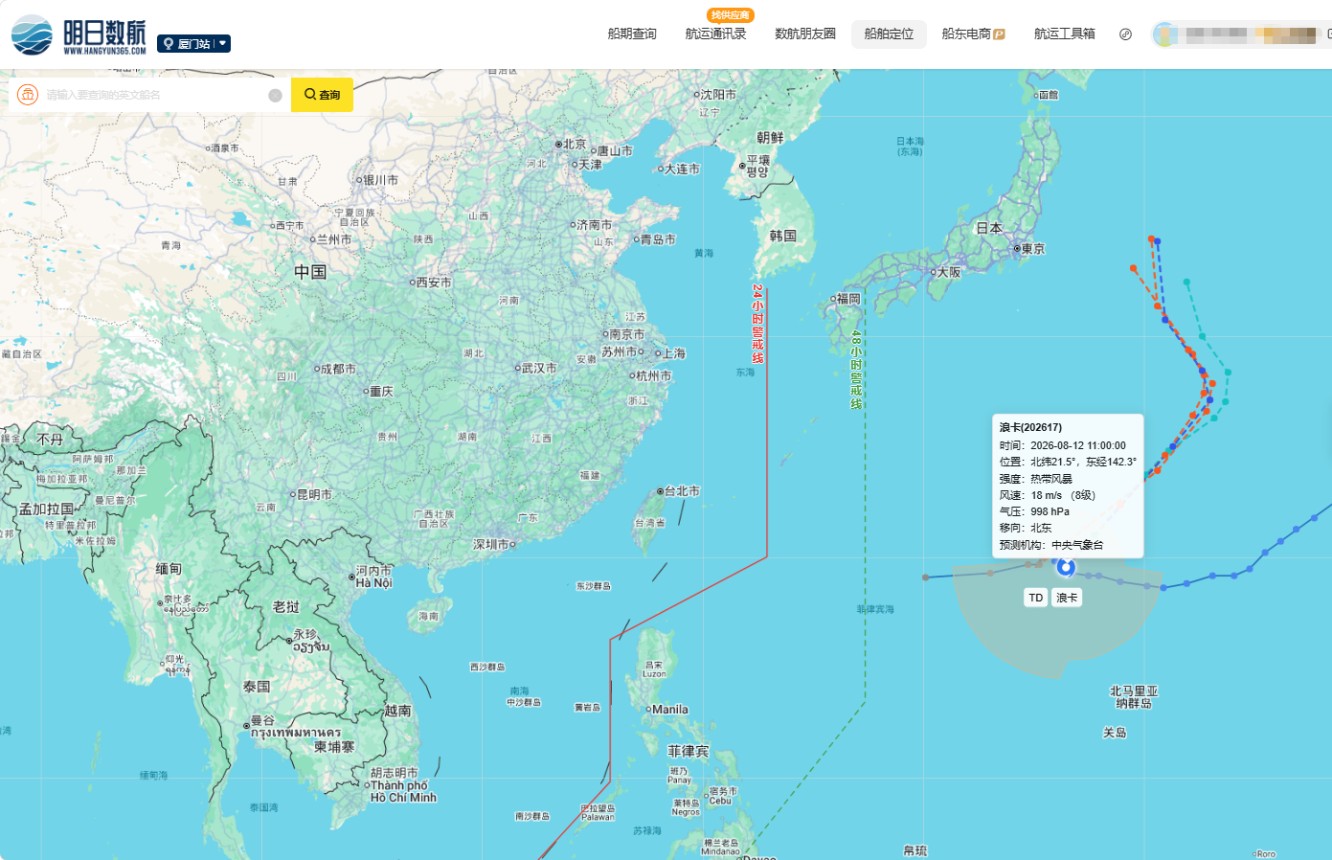Click the topmost orange forecast track point
Screen dimensions: 1332x860
(1152, 239)
